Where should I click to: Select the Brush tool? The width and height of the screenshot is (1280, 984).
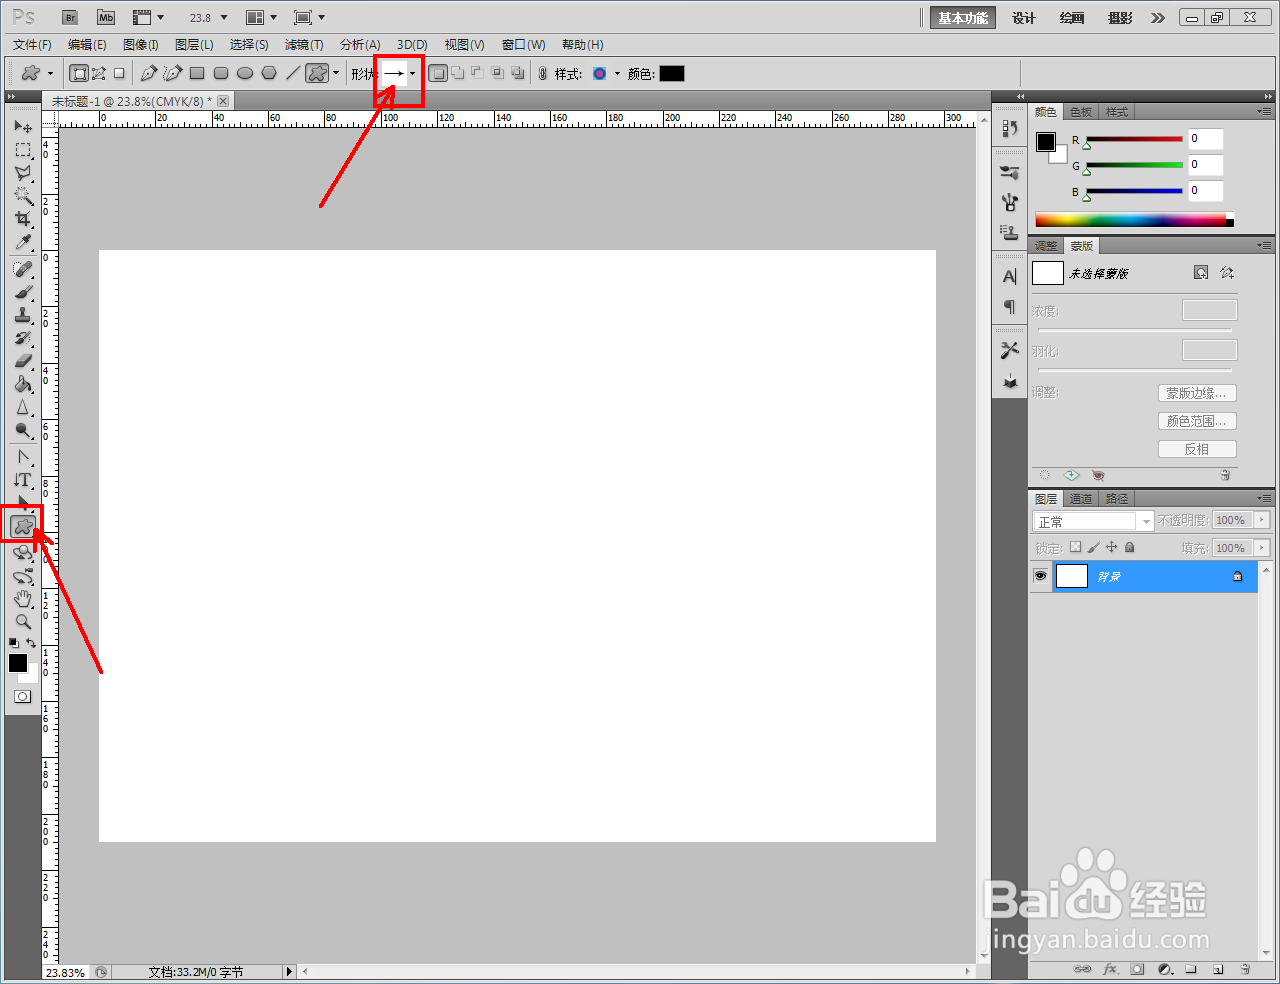pos(23,292)
